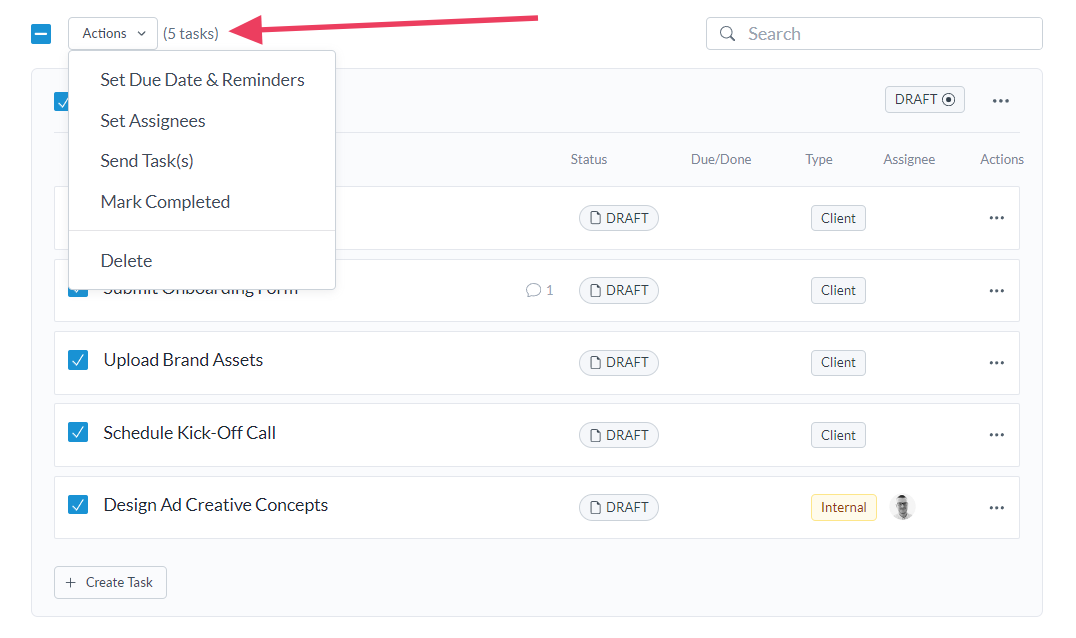The image size is (1076, 638).
Task: Click the three-dot menu for Upload Brand Assets
Action: coord(996,363)
